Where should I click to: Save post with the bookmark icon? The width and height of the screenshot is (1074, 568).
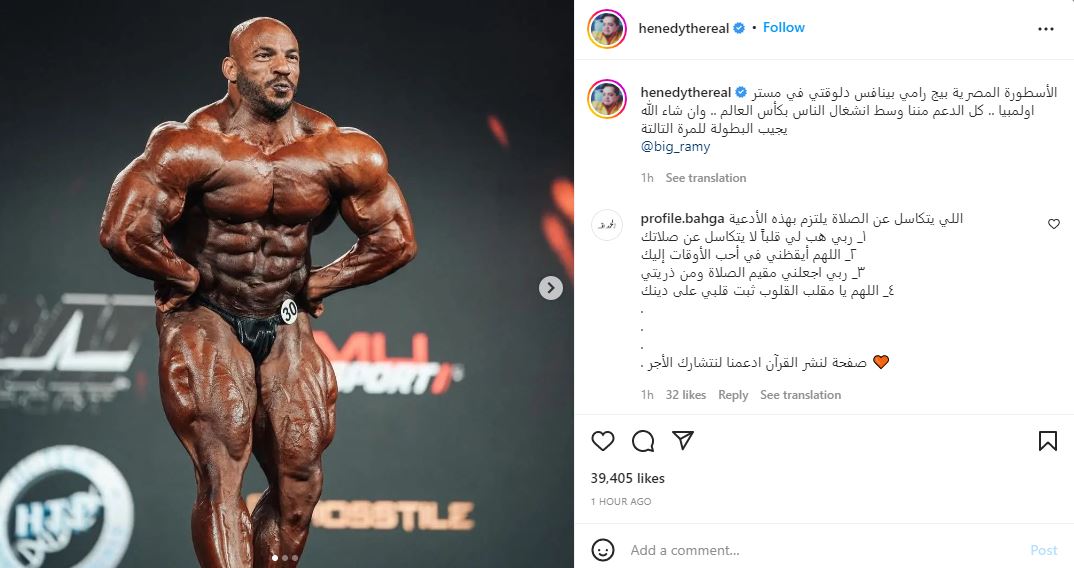(x=1047, y=441)
